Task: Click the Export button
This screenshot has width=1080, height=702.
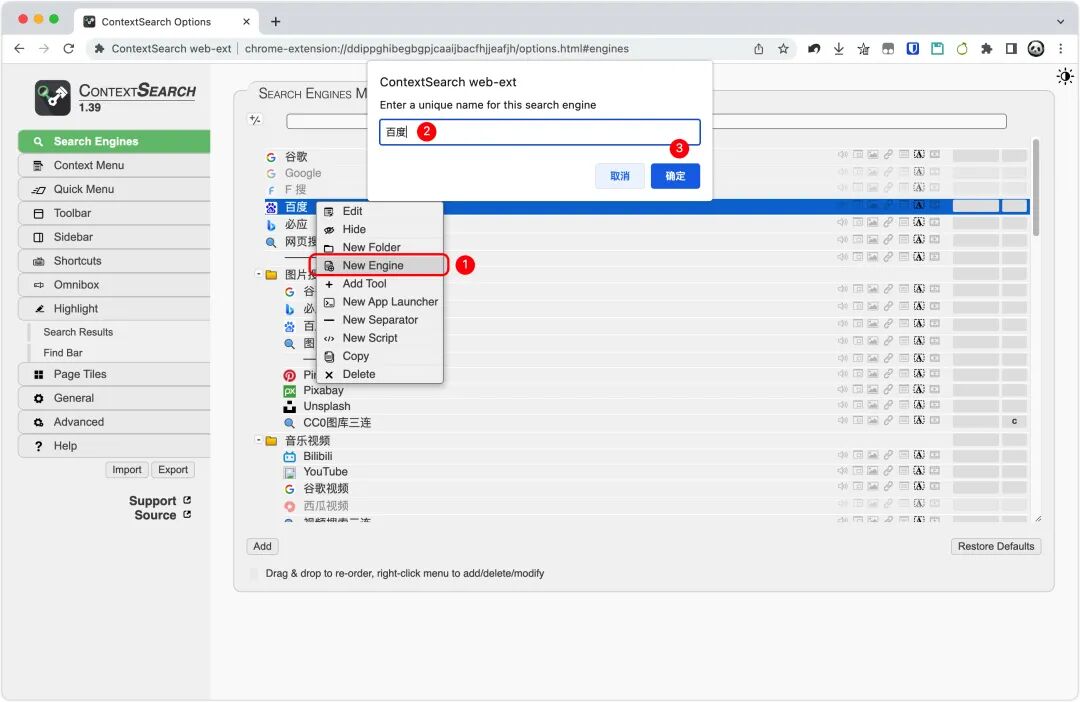Action: pyautogui.click(x=173, y=469)
